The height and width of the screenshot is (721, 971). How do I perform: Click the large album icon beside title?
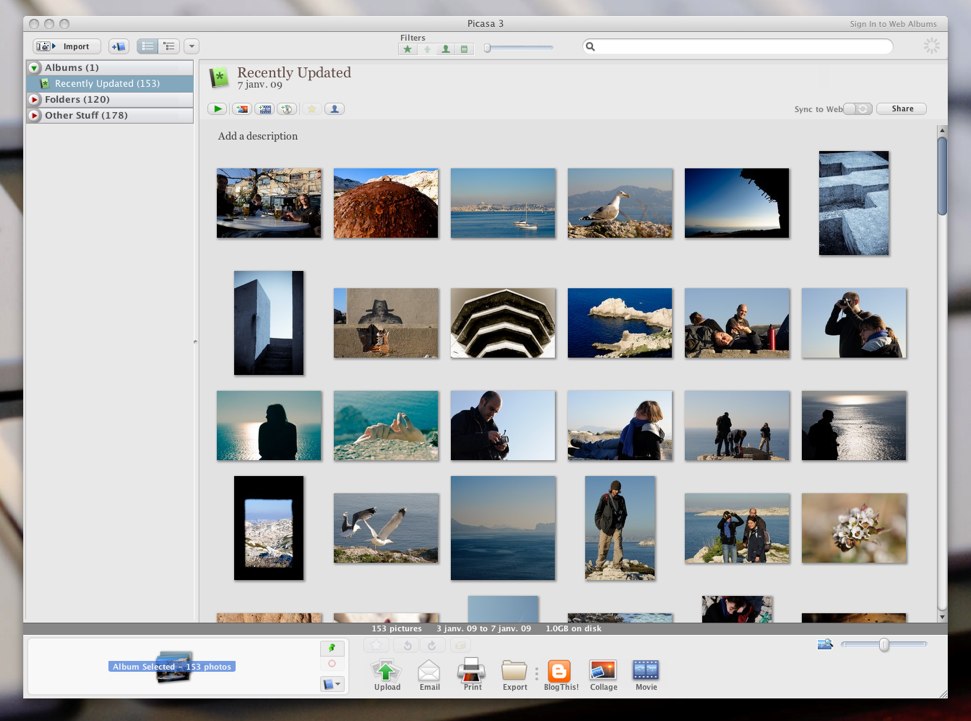tap(219, 77)
